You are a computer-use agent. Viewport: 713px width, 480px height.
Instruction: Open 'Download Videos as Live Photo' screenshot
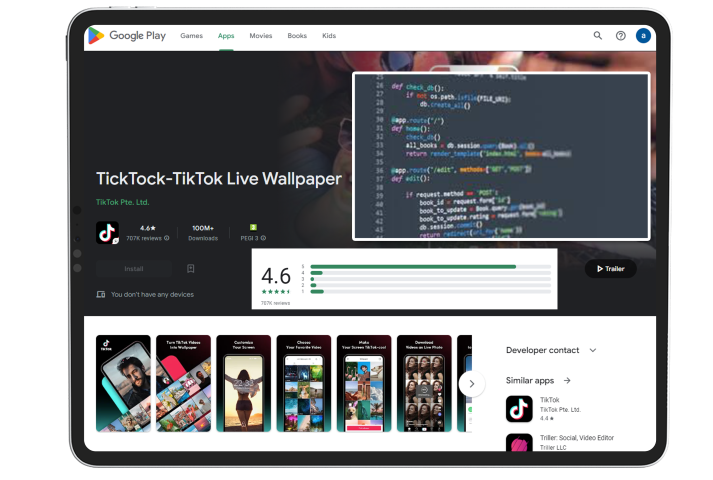(x=424, y=383)
